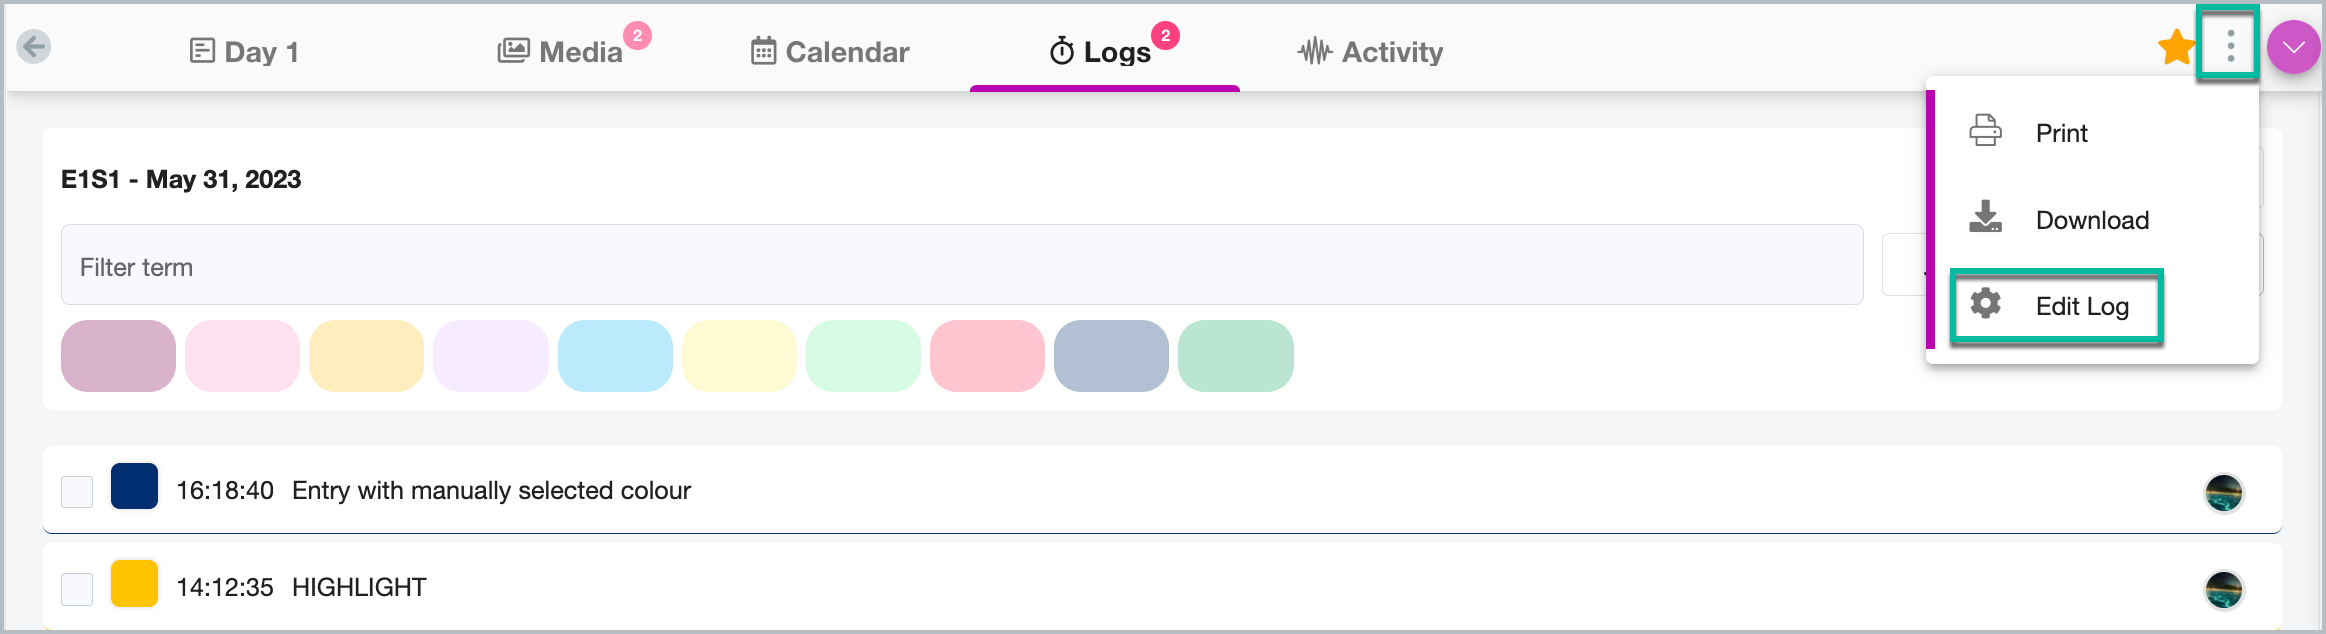2326x634 pixels.
Task: Tick the checkbox for the HIGHLIGHT entry
Action: pos(77,589)
